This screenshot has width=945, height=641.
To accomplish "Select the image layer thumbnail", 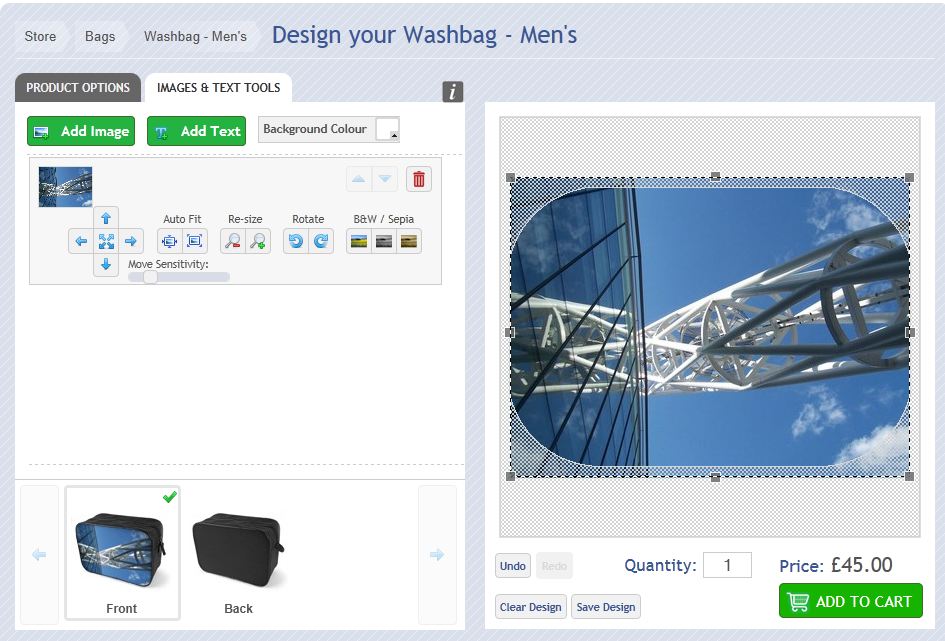I will point(65,187).
